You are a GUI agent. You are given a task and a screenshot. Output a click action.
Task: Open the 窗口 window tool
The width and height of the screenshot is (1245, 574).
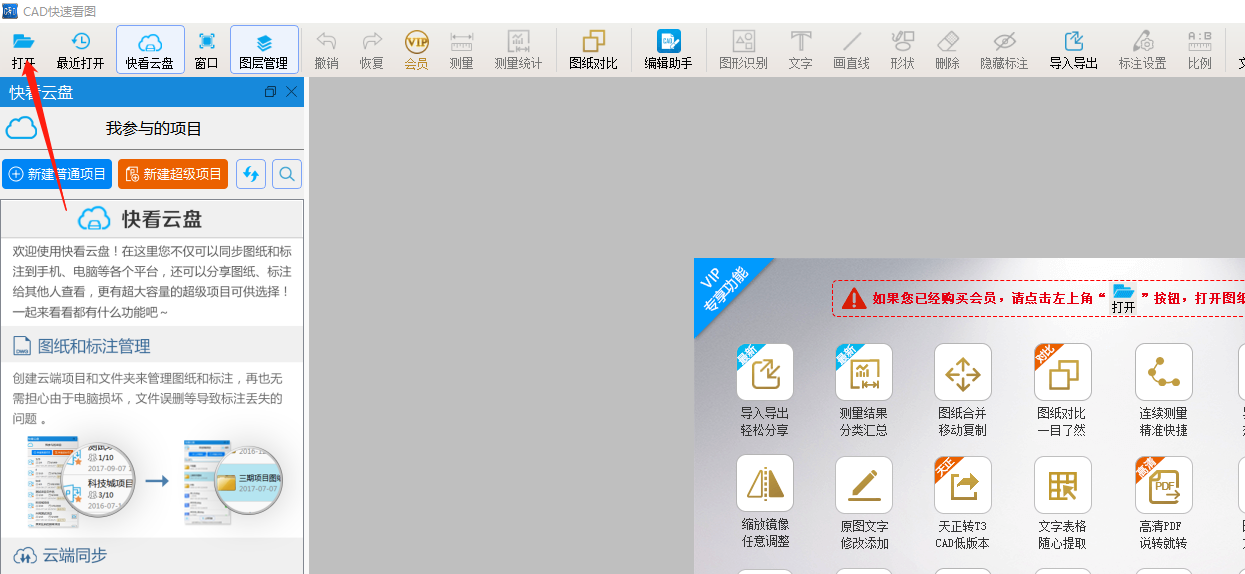tap(207, 50)
